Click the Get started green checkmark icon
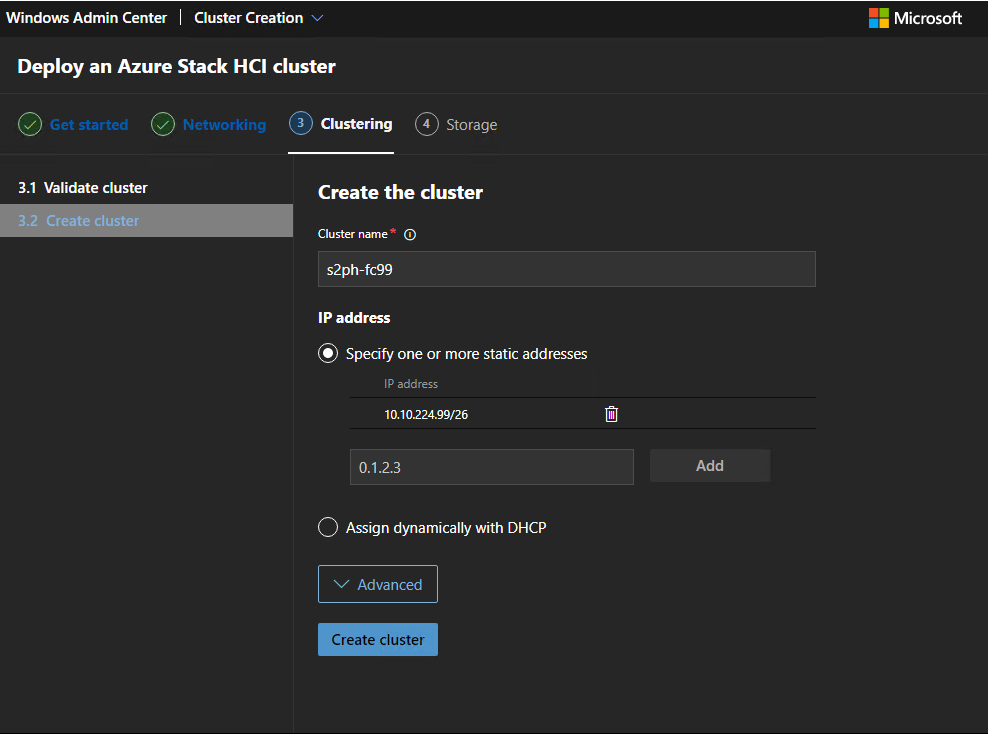Viewport: 988px width, 734px height. click(30, 125)
